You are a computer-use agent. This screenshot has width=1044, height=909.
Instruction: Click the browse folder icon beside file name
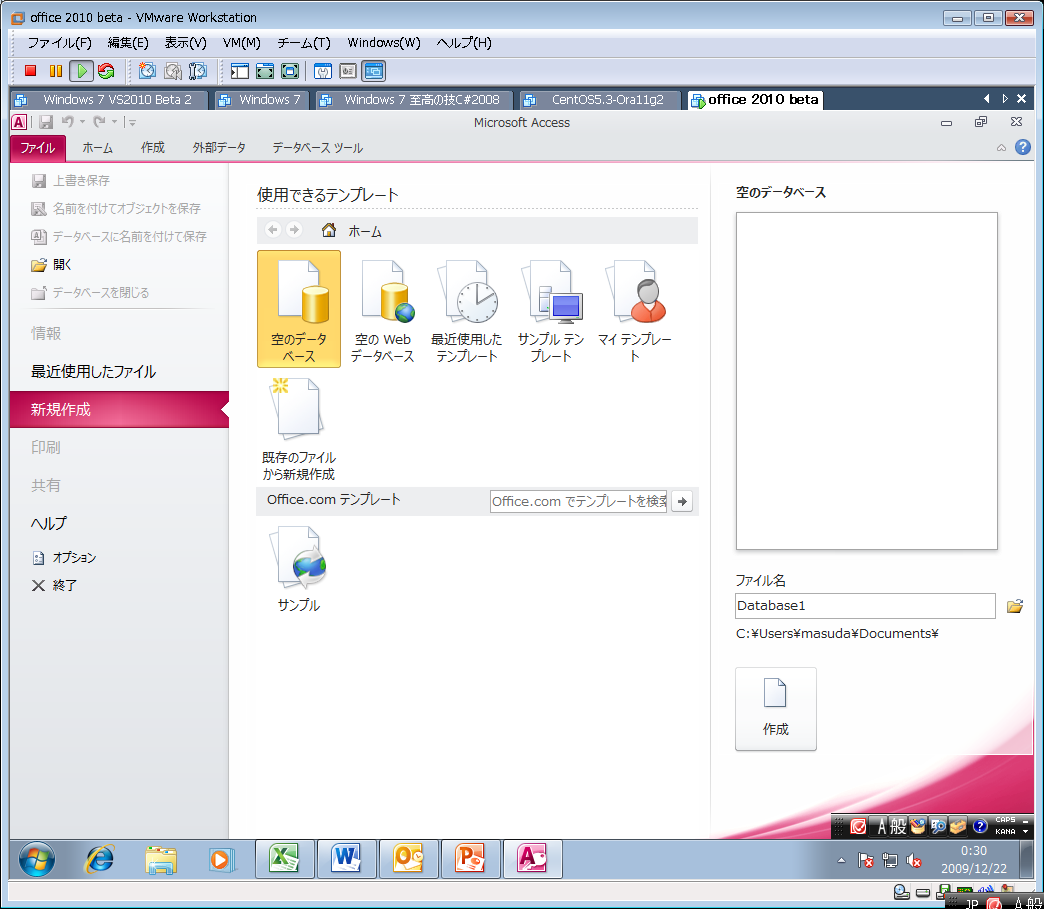coord(1015,606)
